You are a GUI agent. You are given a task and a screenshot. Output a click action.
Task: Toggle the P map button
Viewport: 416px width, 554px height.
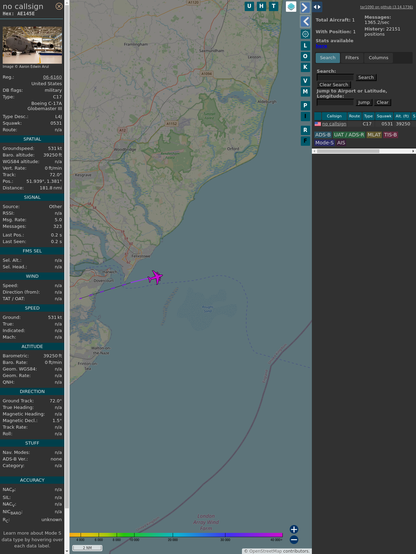[305, 105]
